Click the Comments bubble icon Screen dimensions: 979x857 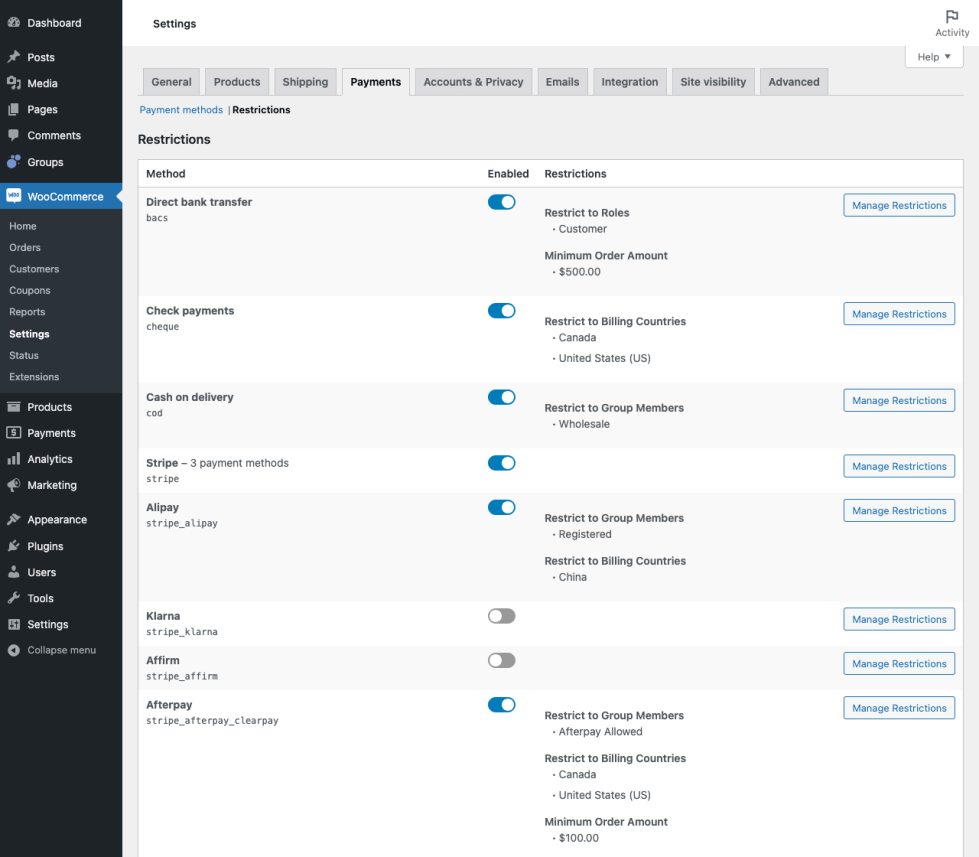point(14,136)
